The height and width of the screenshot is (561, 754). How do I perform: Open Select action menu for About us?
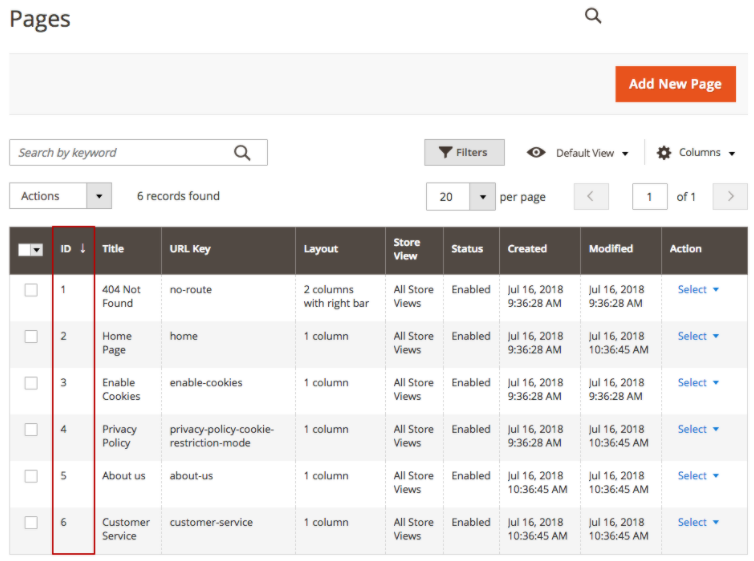coord(698,476)
